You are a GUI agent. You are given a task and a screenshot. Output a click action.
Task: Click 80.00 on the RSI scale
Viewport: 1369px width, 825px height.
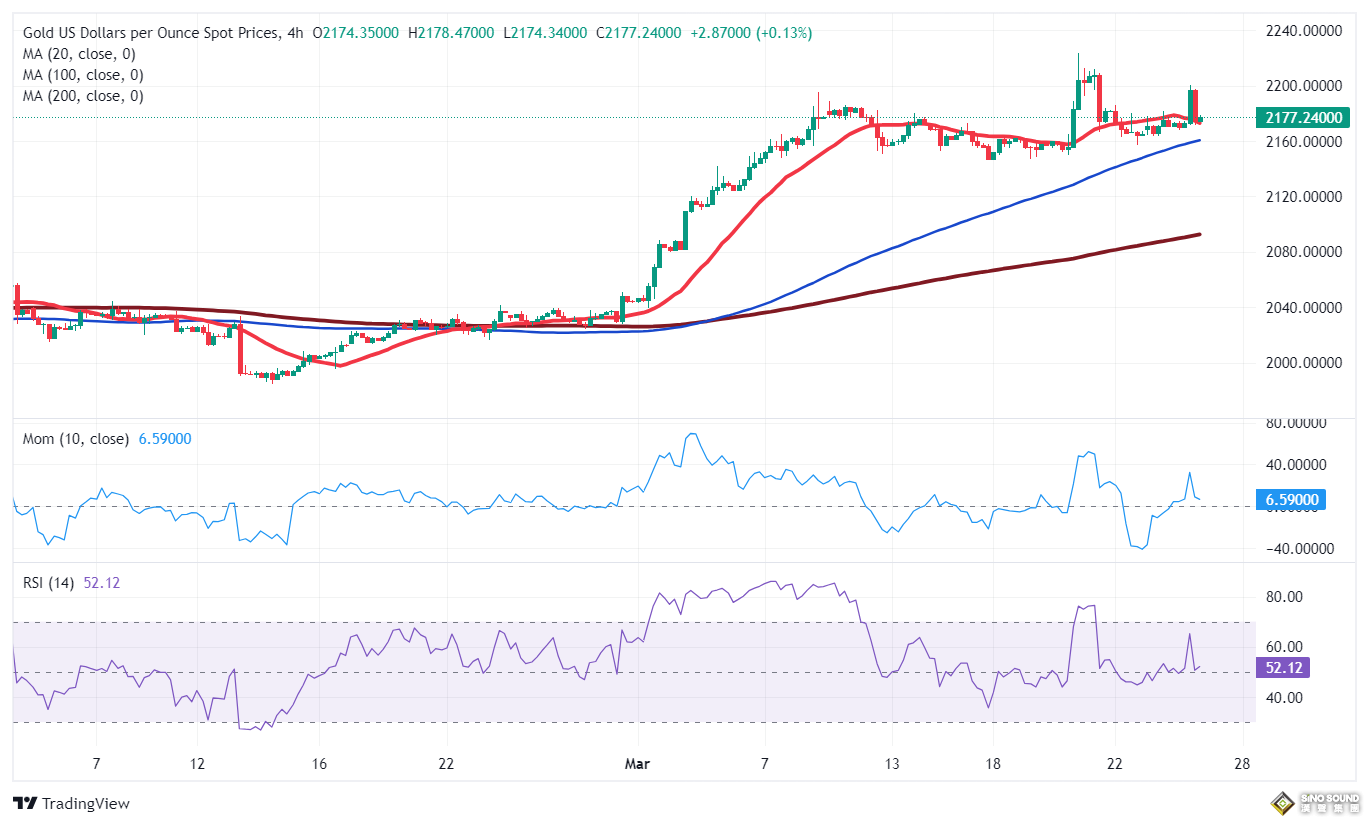1283,596
